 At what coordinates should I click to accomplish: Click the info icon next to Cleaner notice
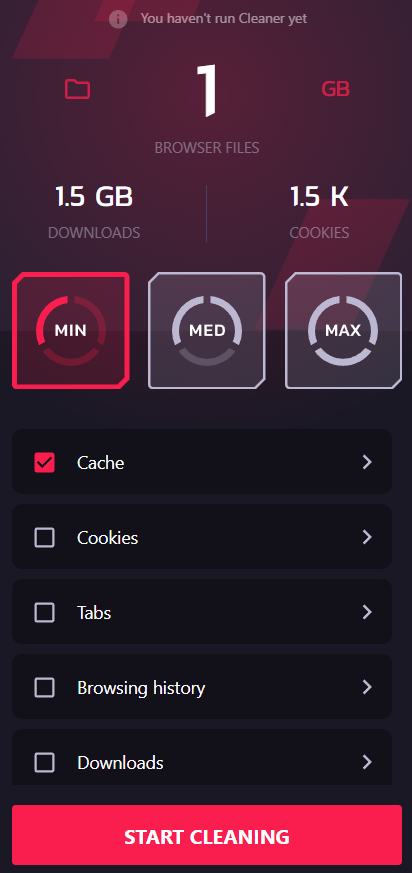click(x=118, y=19)
